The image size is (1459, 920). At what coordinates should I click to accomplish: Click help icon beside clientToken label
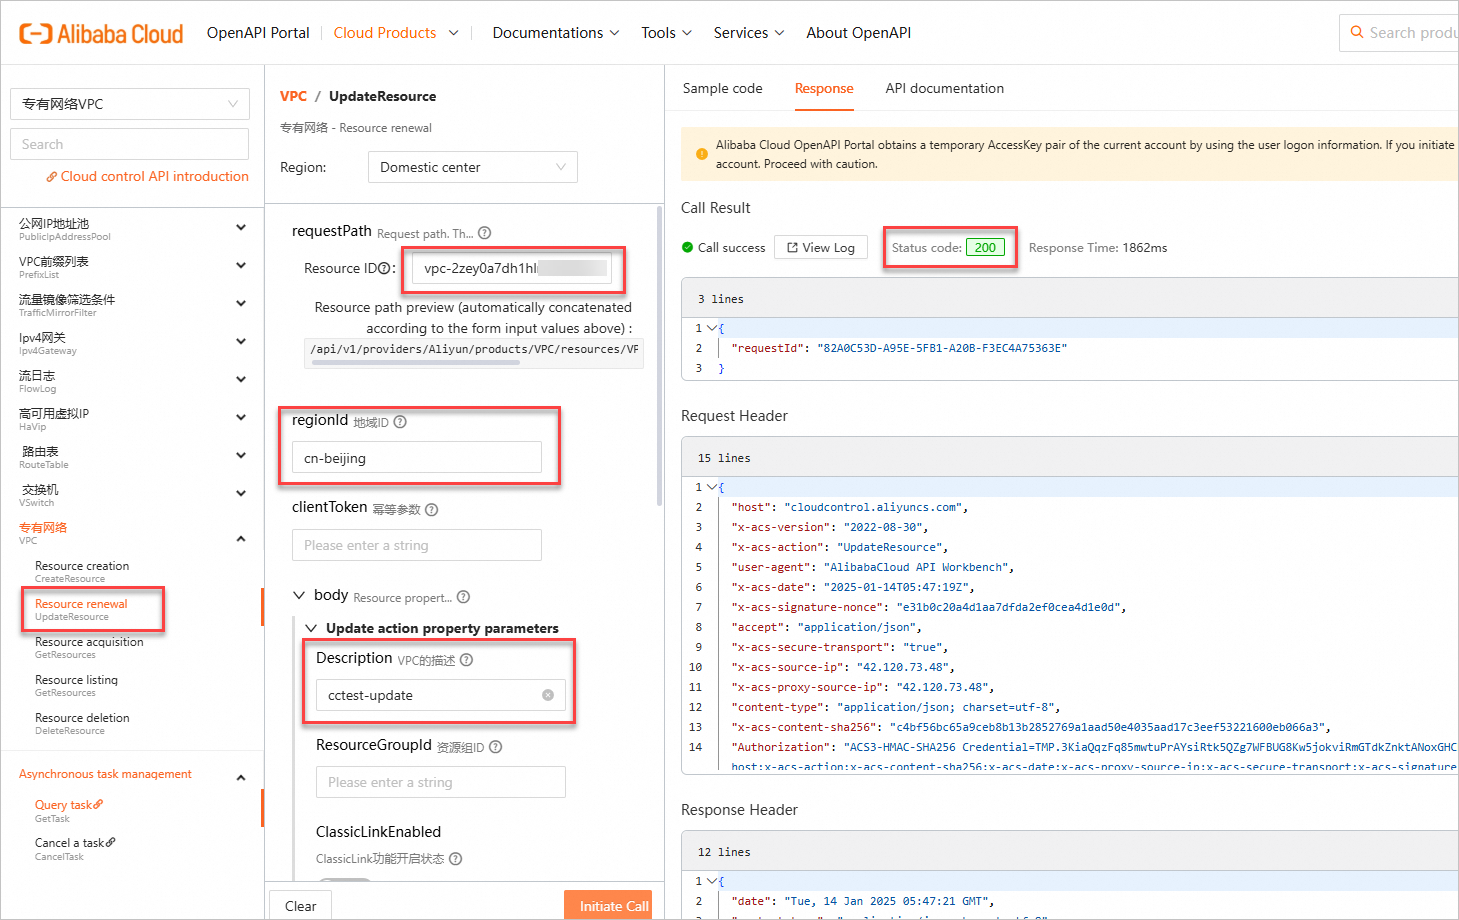pos(432,509)
